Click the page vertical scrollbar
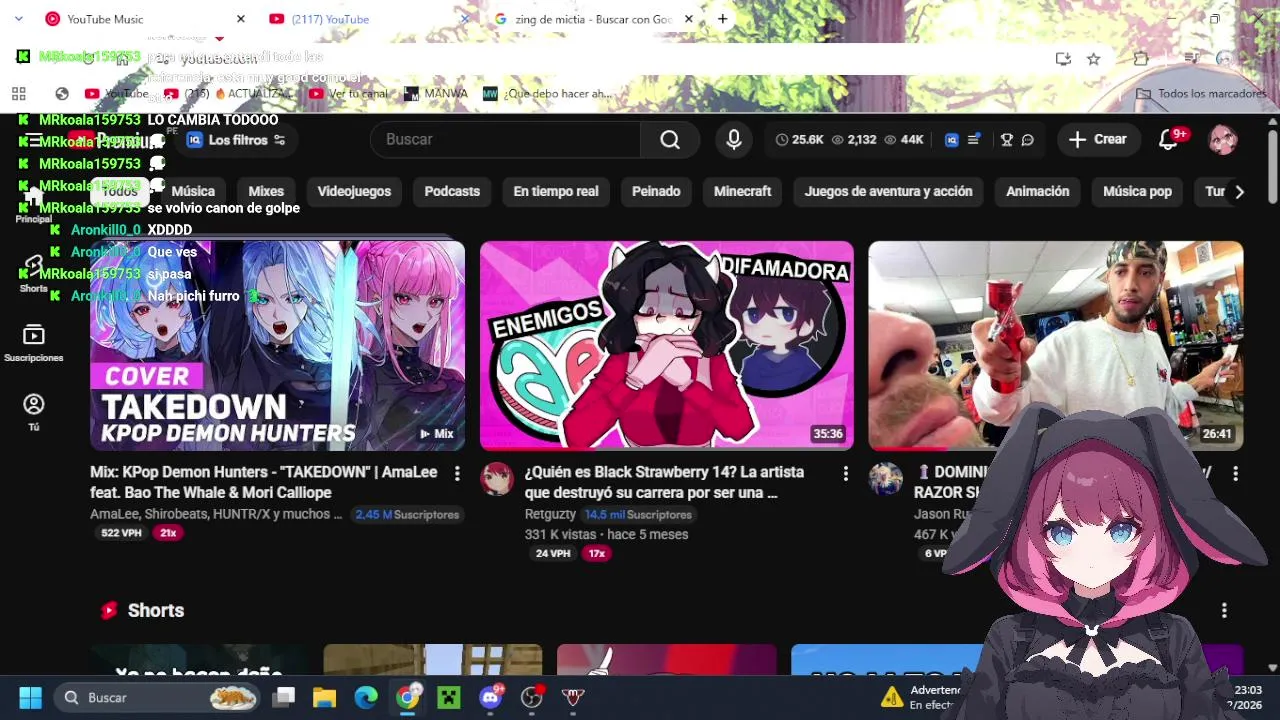The height and width of the screenshot is (720, 1280). [1272, 166]
